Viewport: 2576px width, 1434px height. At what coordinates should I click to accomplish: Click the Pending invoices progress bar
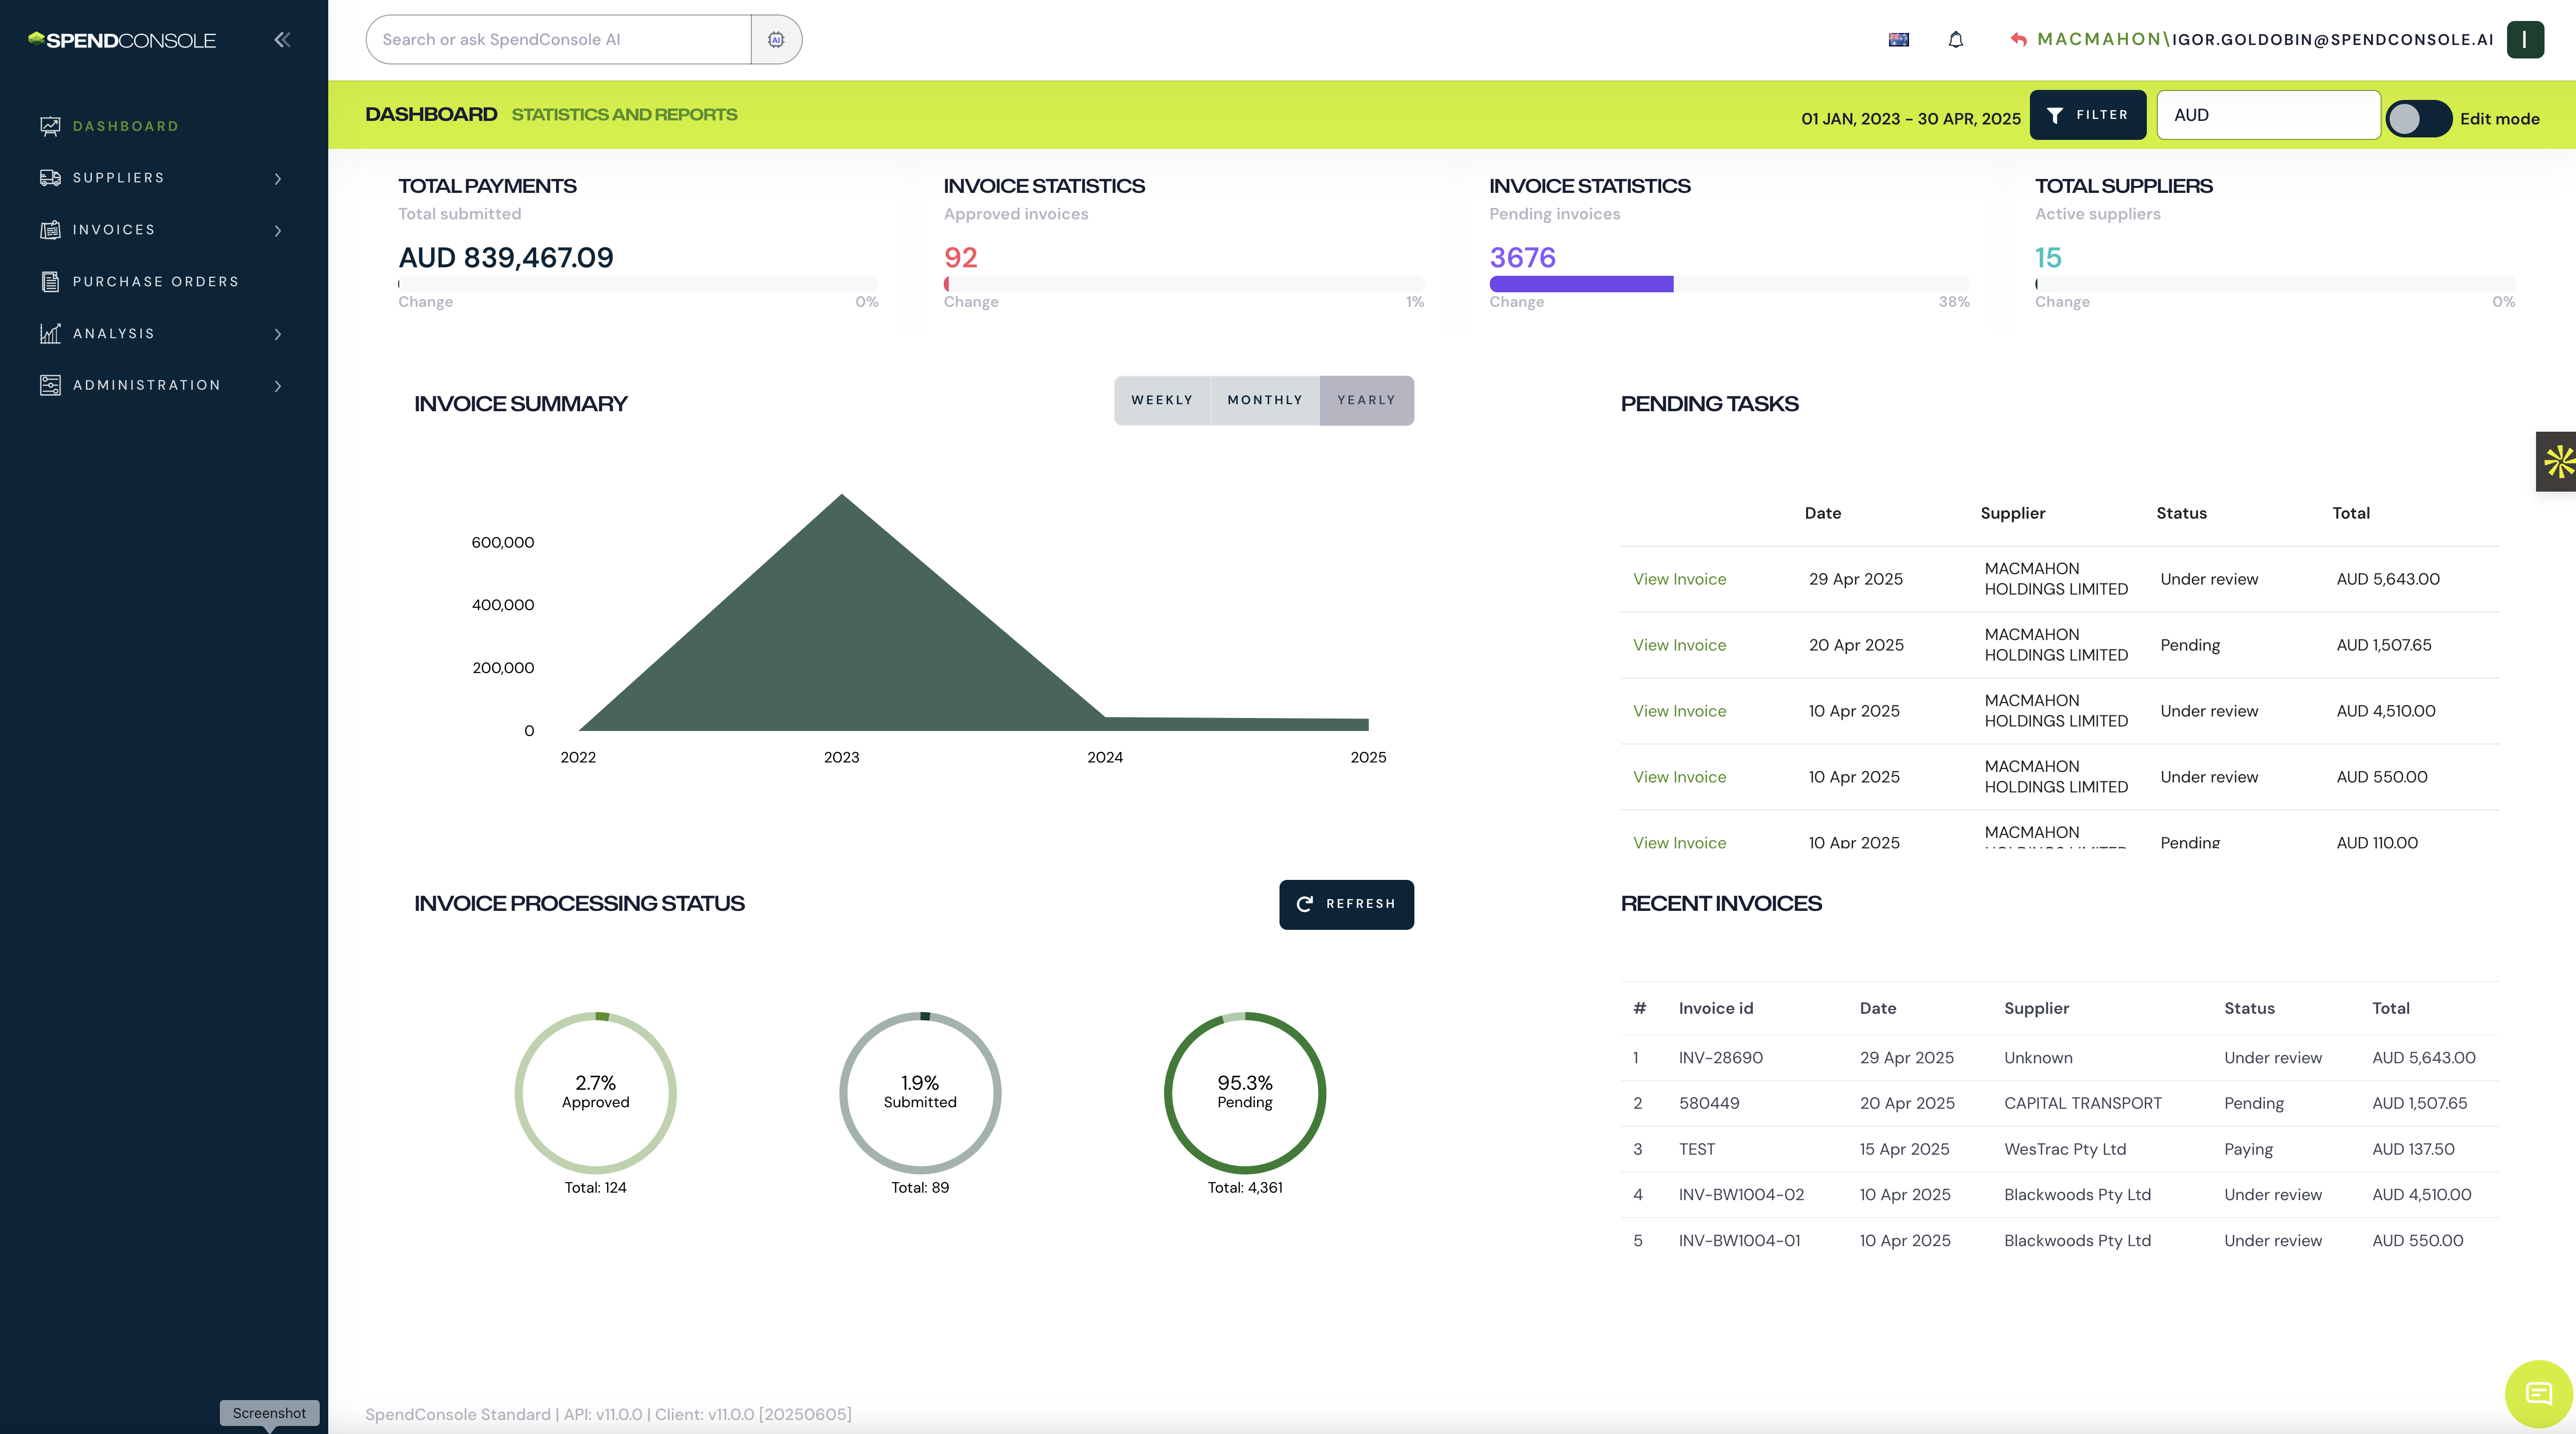(1728, 284)
